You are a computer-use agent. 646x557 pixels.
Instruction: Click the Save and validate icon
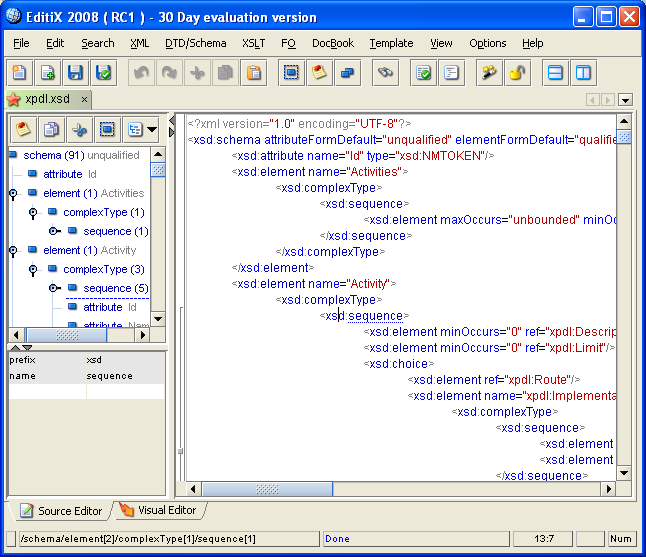(103, 73)
